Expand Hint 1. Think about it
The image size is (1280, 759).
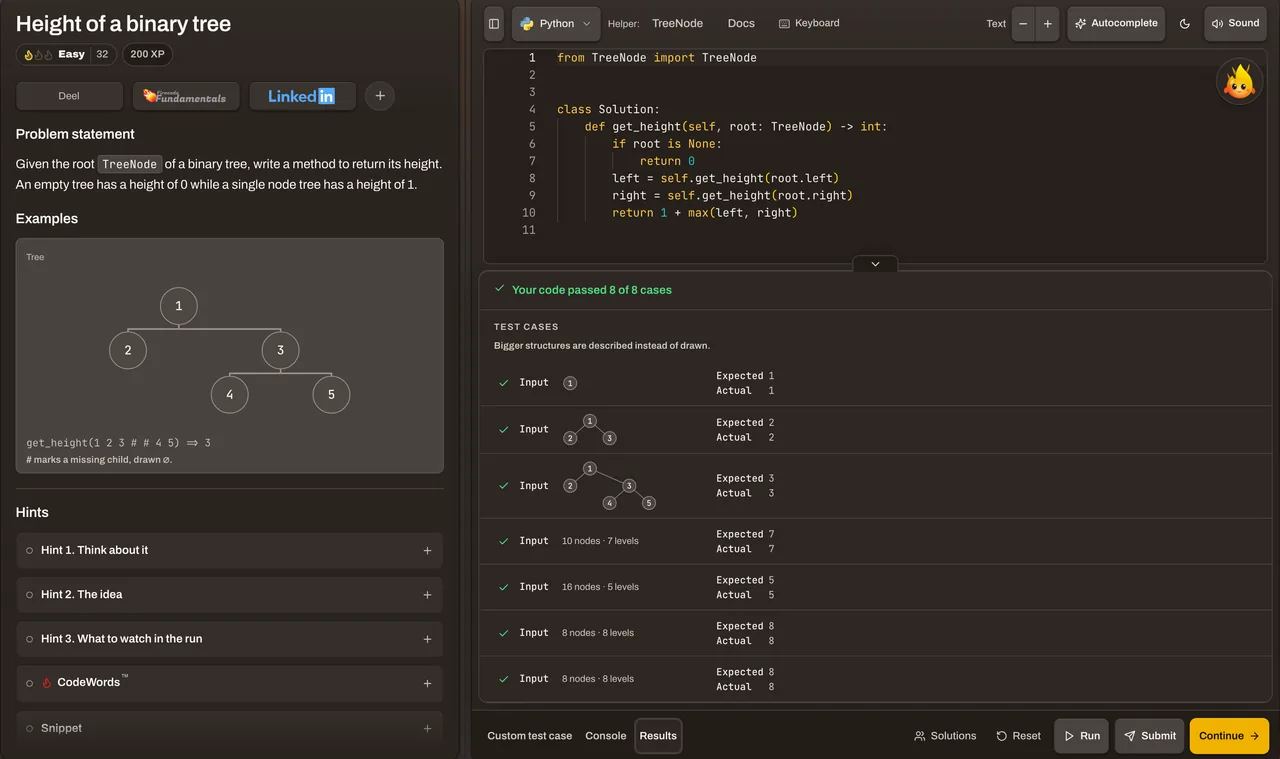(230, 551)
